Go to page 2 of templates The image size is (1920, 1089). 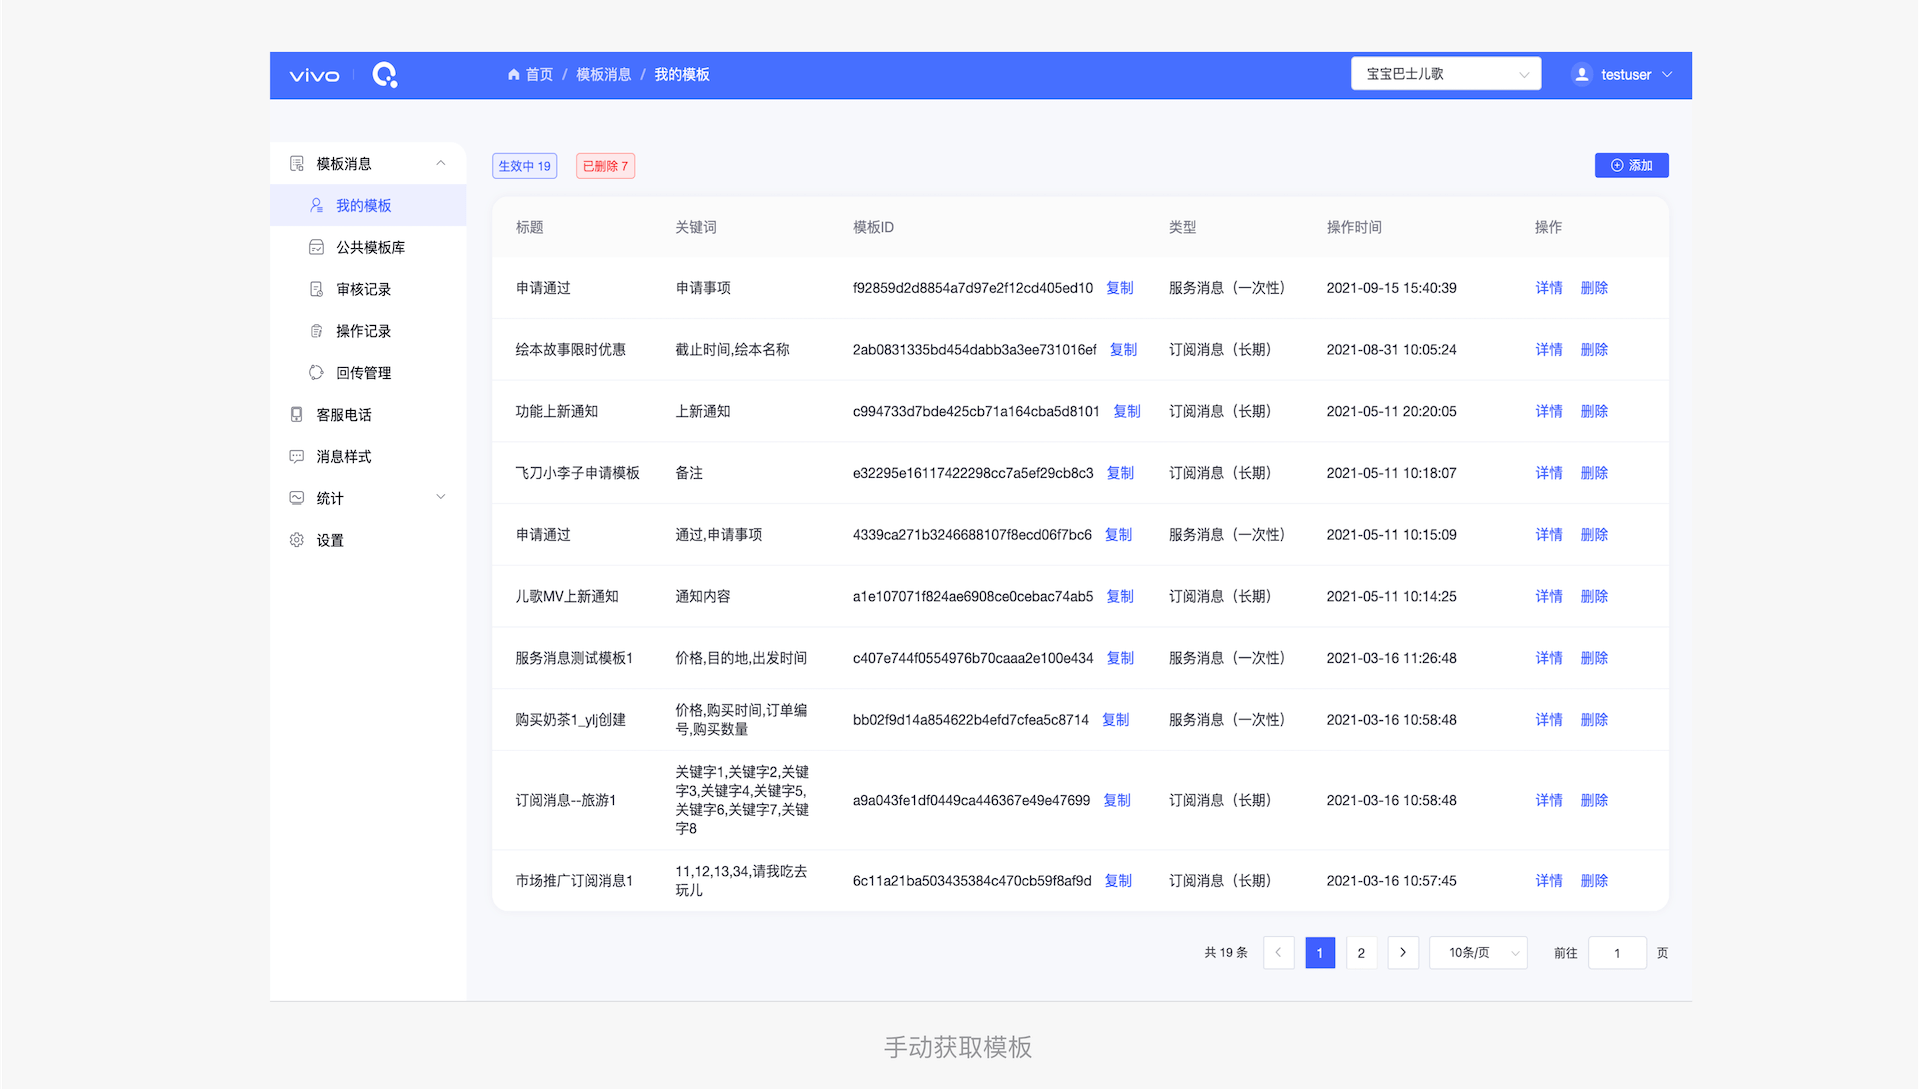(x=1361, y=952)
